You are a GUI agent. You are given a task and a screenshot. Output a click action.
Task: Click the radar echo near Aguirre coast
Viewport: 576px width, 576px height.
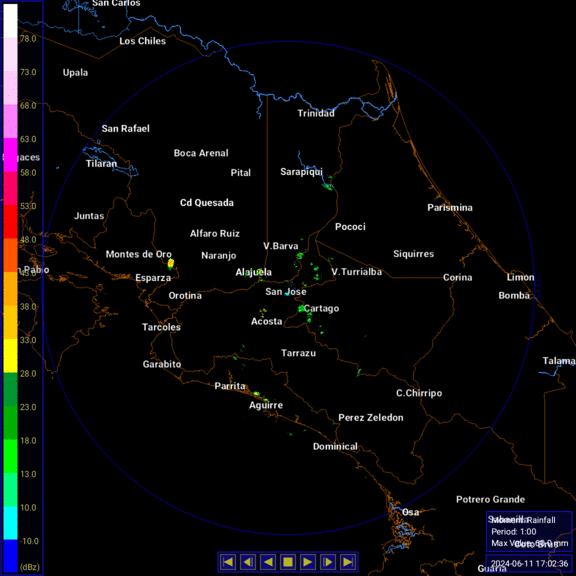(x=256, y=394)
